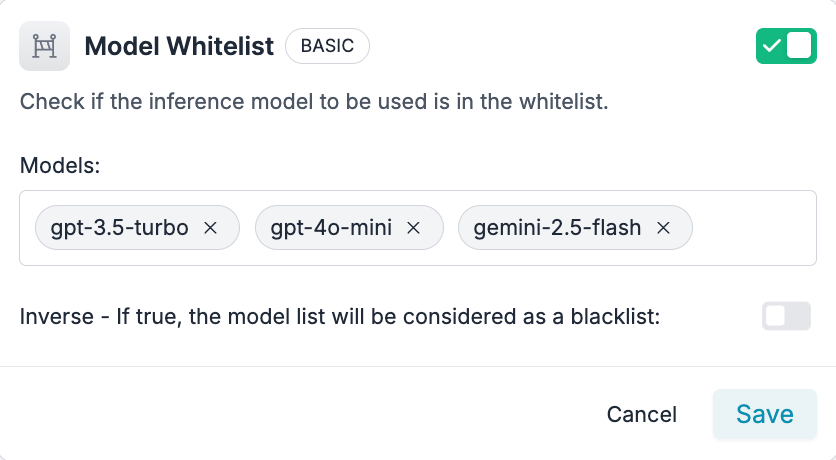This screenshot has width=836, height=460.
Task: Enable the Inverse blacklist toggle
Action: point(786,317)
